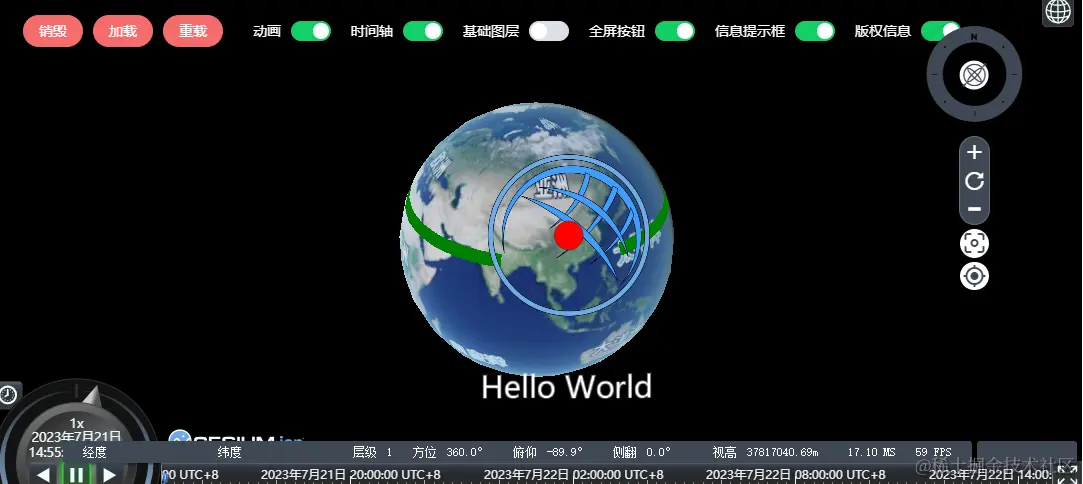Click the 销毁 destroy button
This screenshot has width=1083, height=484.
tap(53, 31)
